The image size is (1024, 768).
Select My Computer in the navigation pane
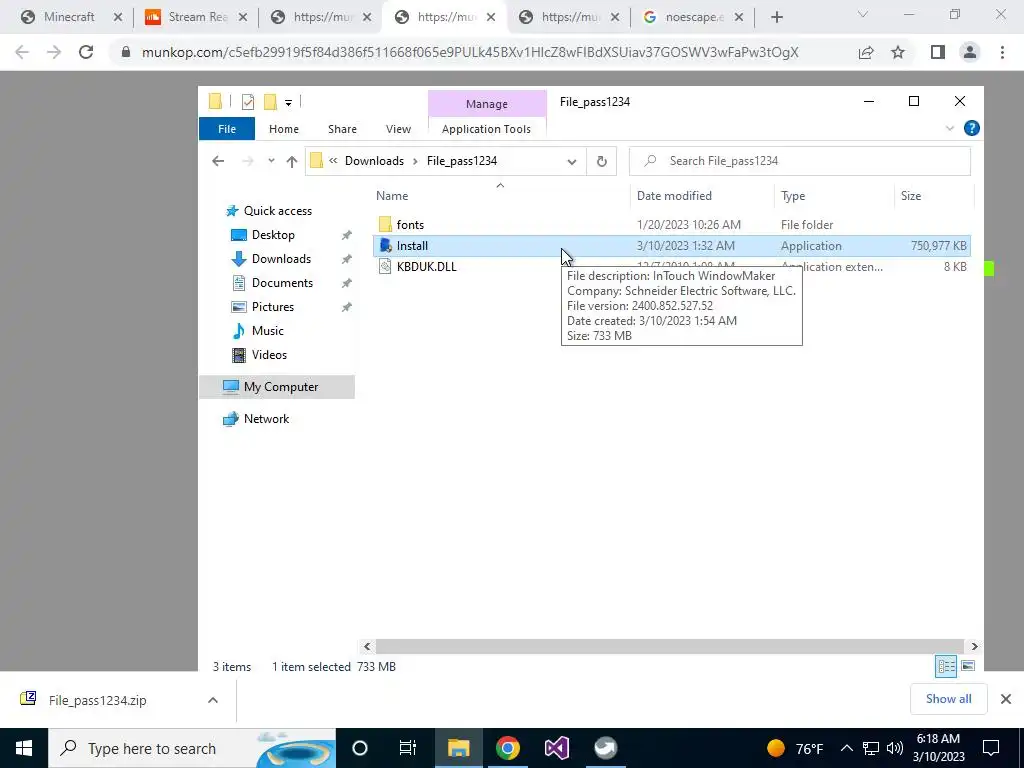click(x=277, y=387)
